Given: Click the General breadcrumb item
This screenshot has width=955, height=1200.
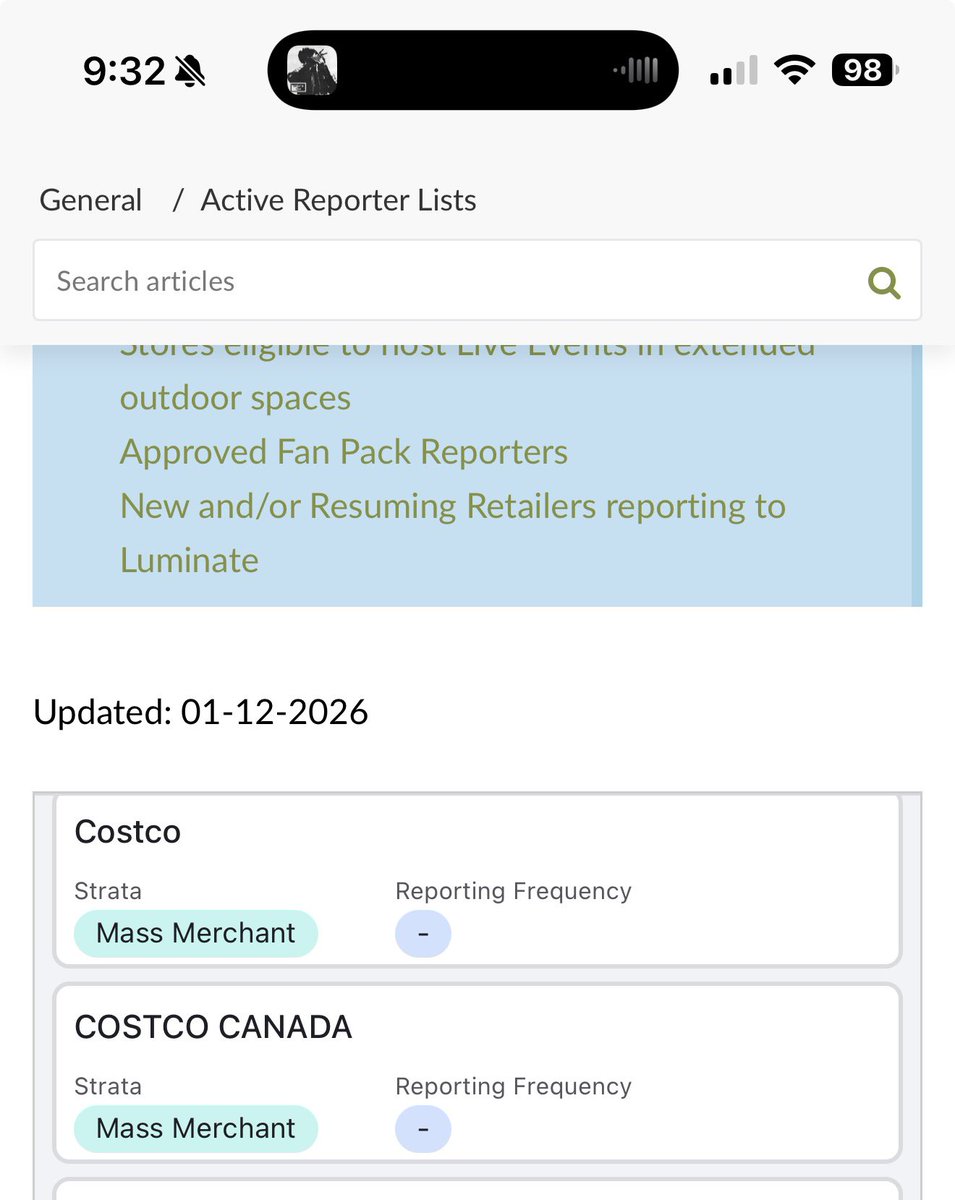Looking at the screenshot, I should tap(90, 200).
